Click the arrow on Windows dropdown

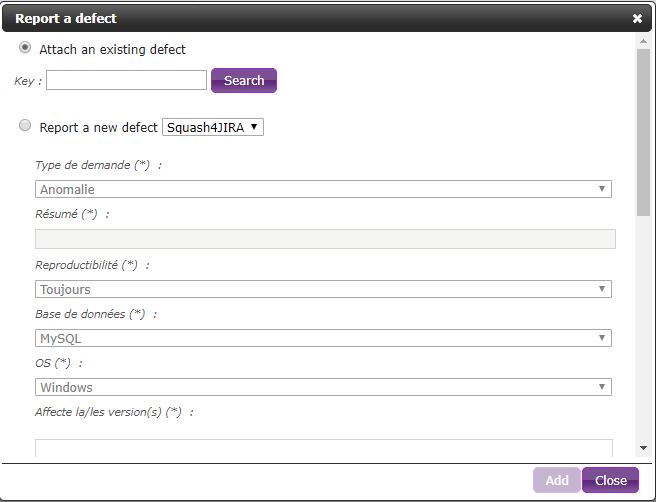point(602,387)
